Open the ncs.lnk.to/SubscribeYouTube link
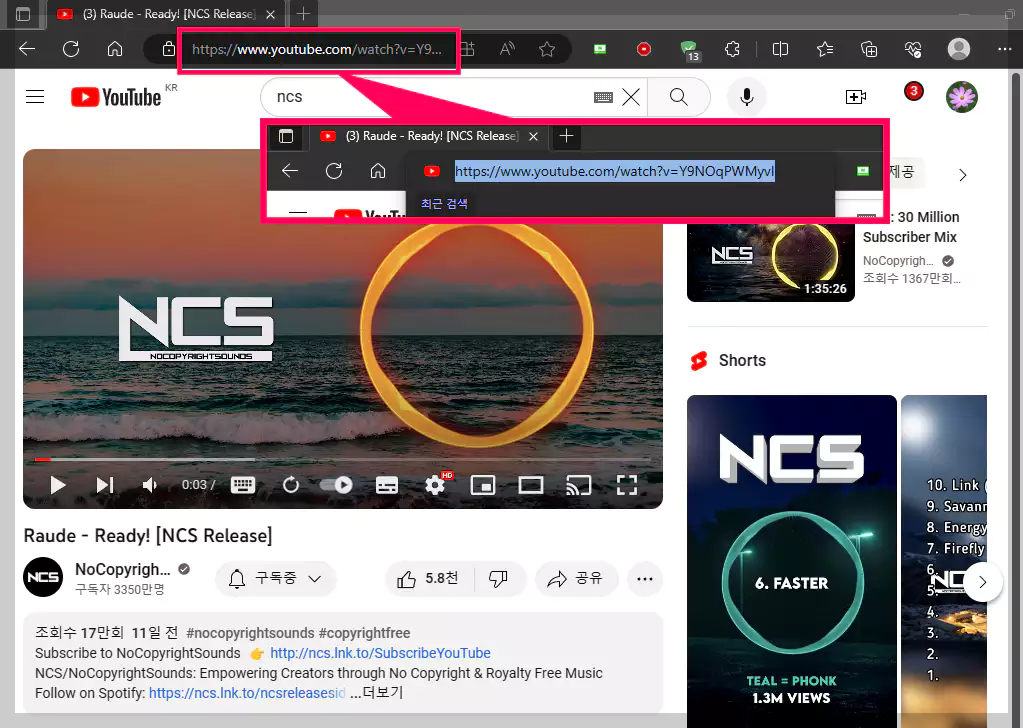 click(x=380, y=653)
